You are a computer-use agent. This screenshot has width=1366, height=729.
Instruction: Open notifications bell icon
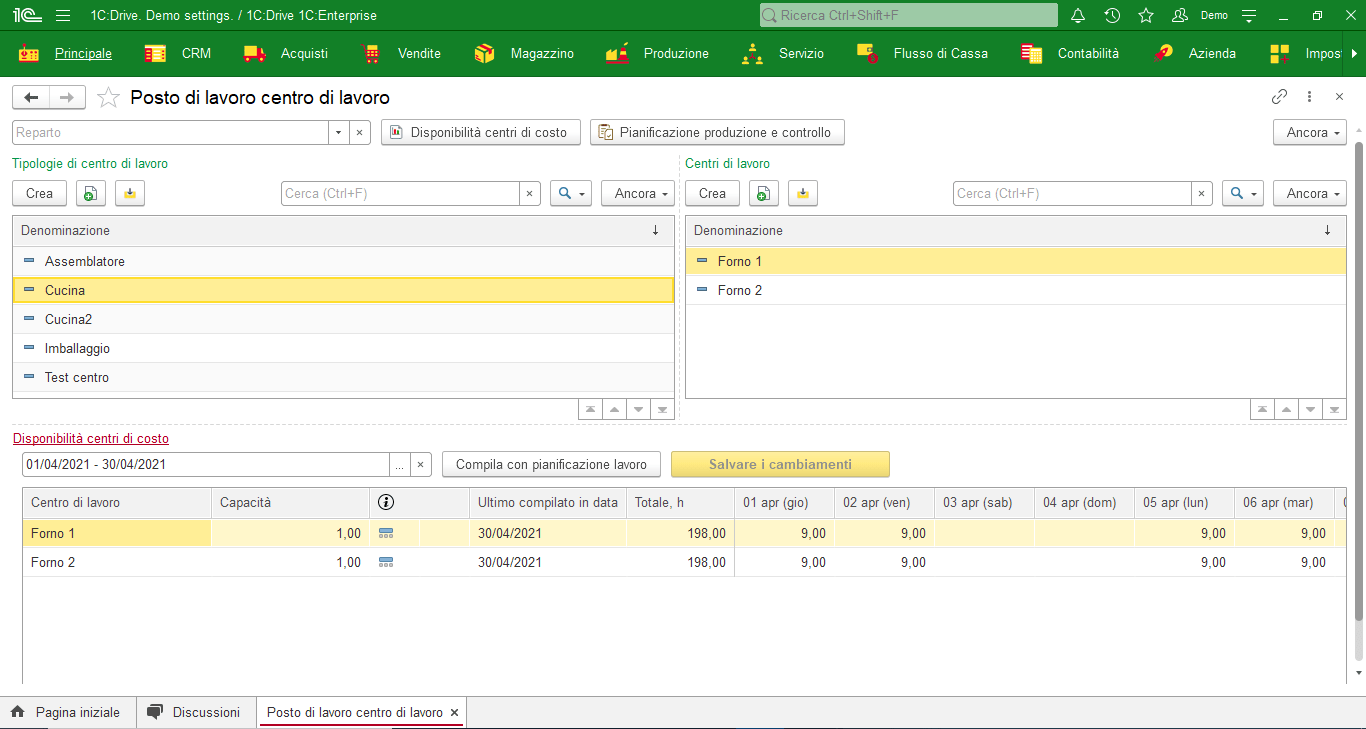(x=1078, y=15)
